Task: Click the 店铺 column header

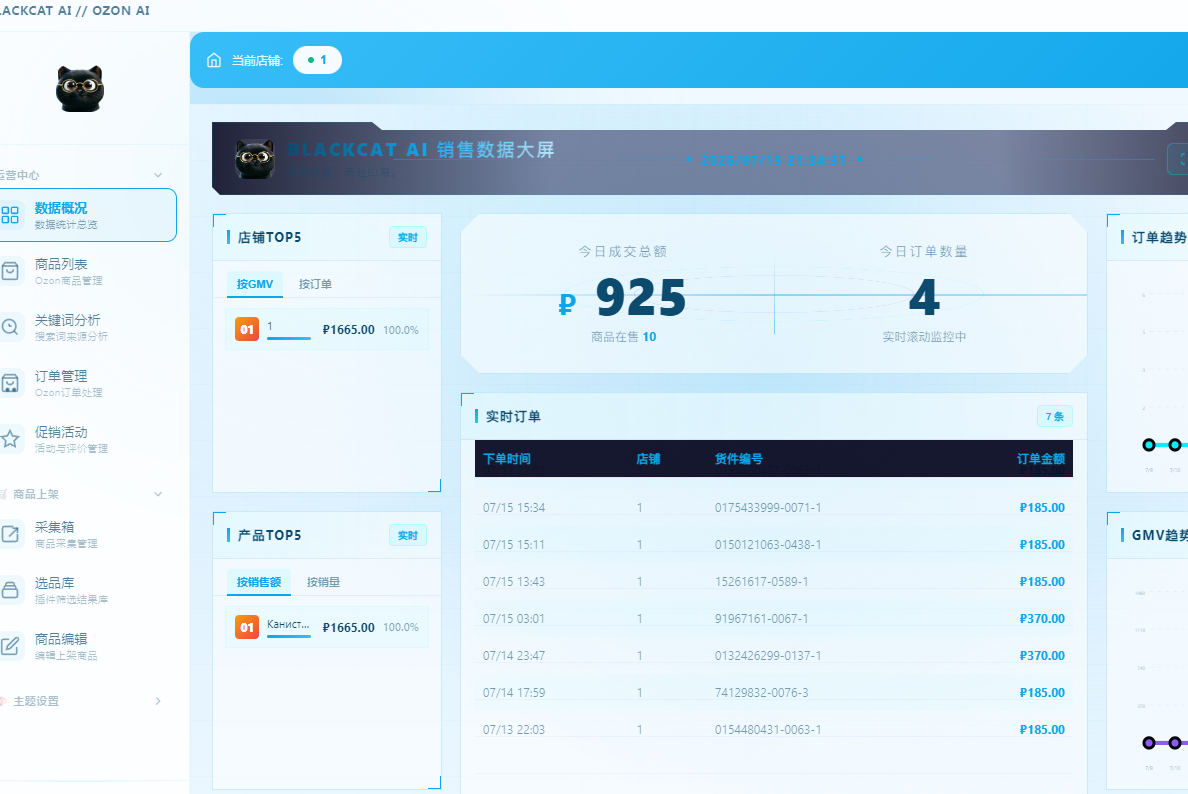Action: tap(648, 458)
